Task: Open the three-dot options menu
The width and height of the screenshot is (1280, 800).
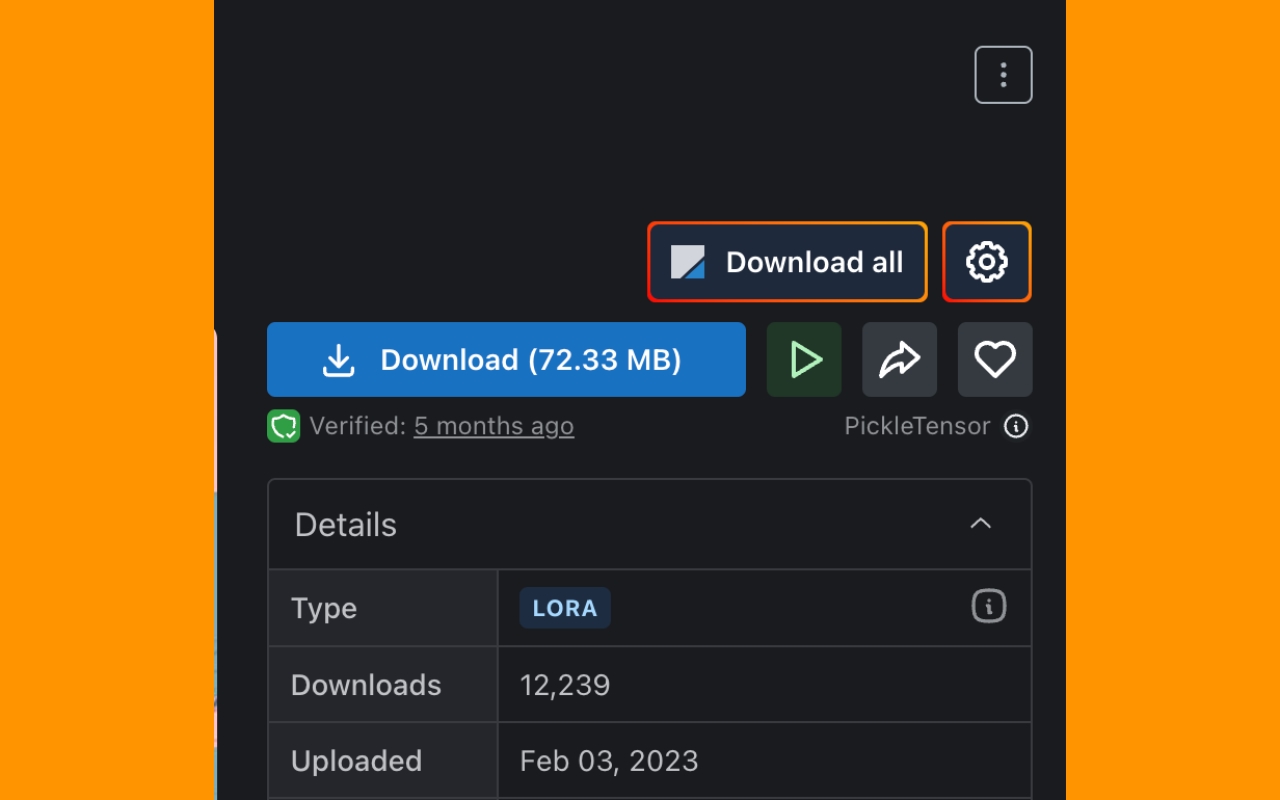Action: pyautogui.click(x=1003, y=75)
